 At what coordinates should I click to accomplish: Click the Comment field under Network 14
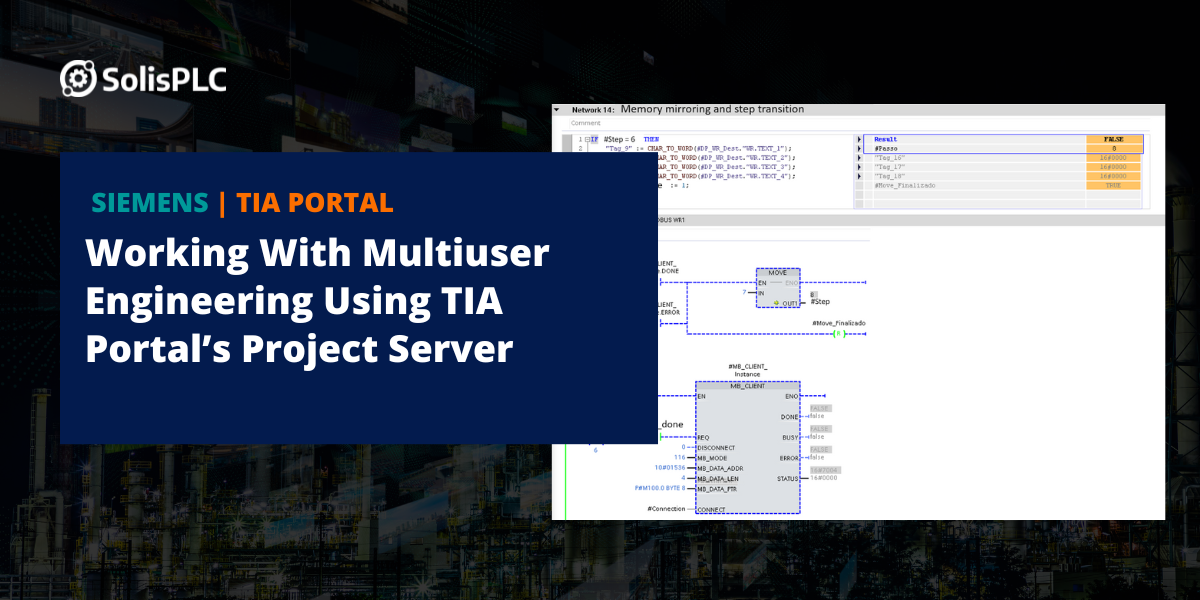(585, 122)
